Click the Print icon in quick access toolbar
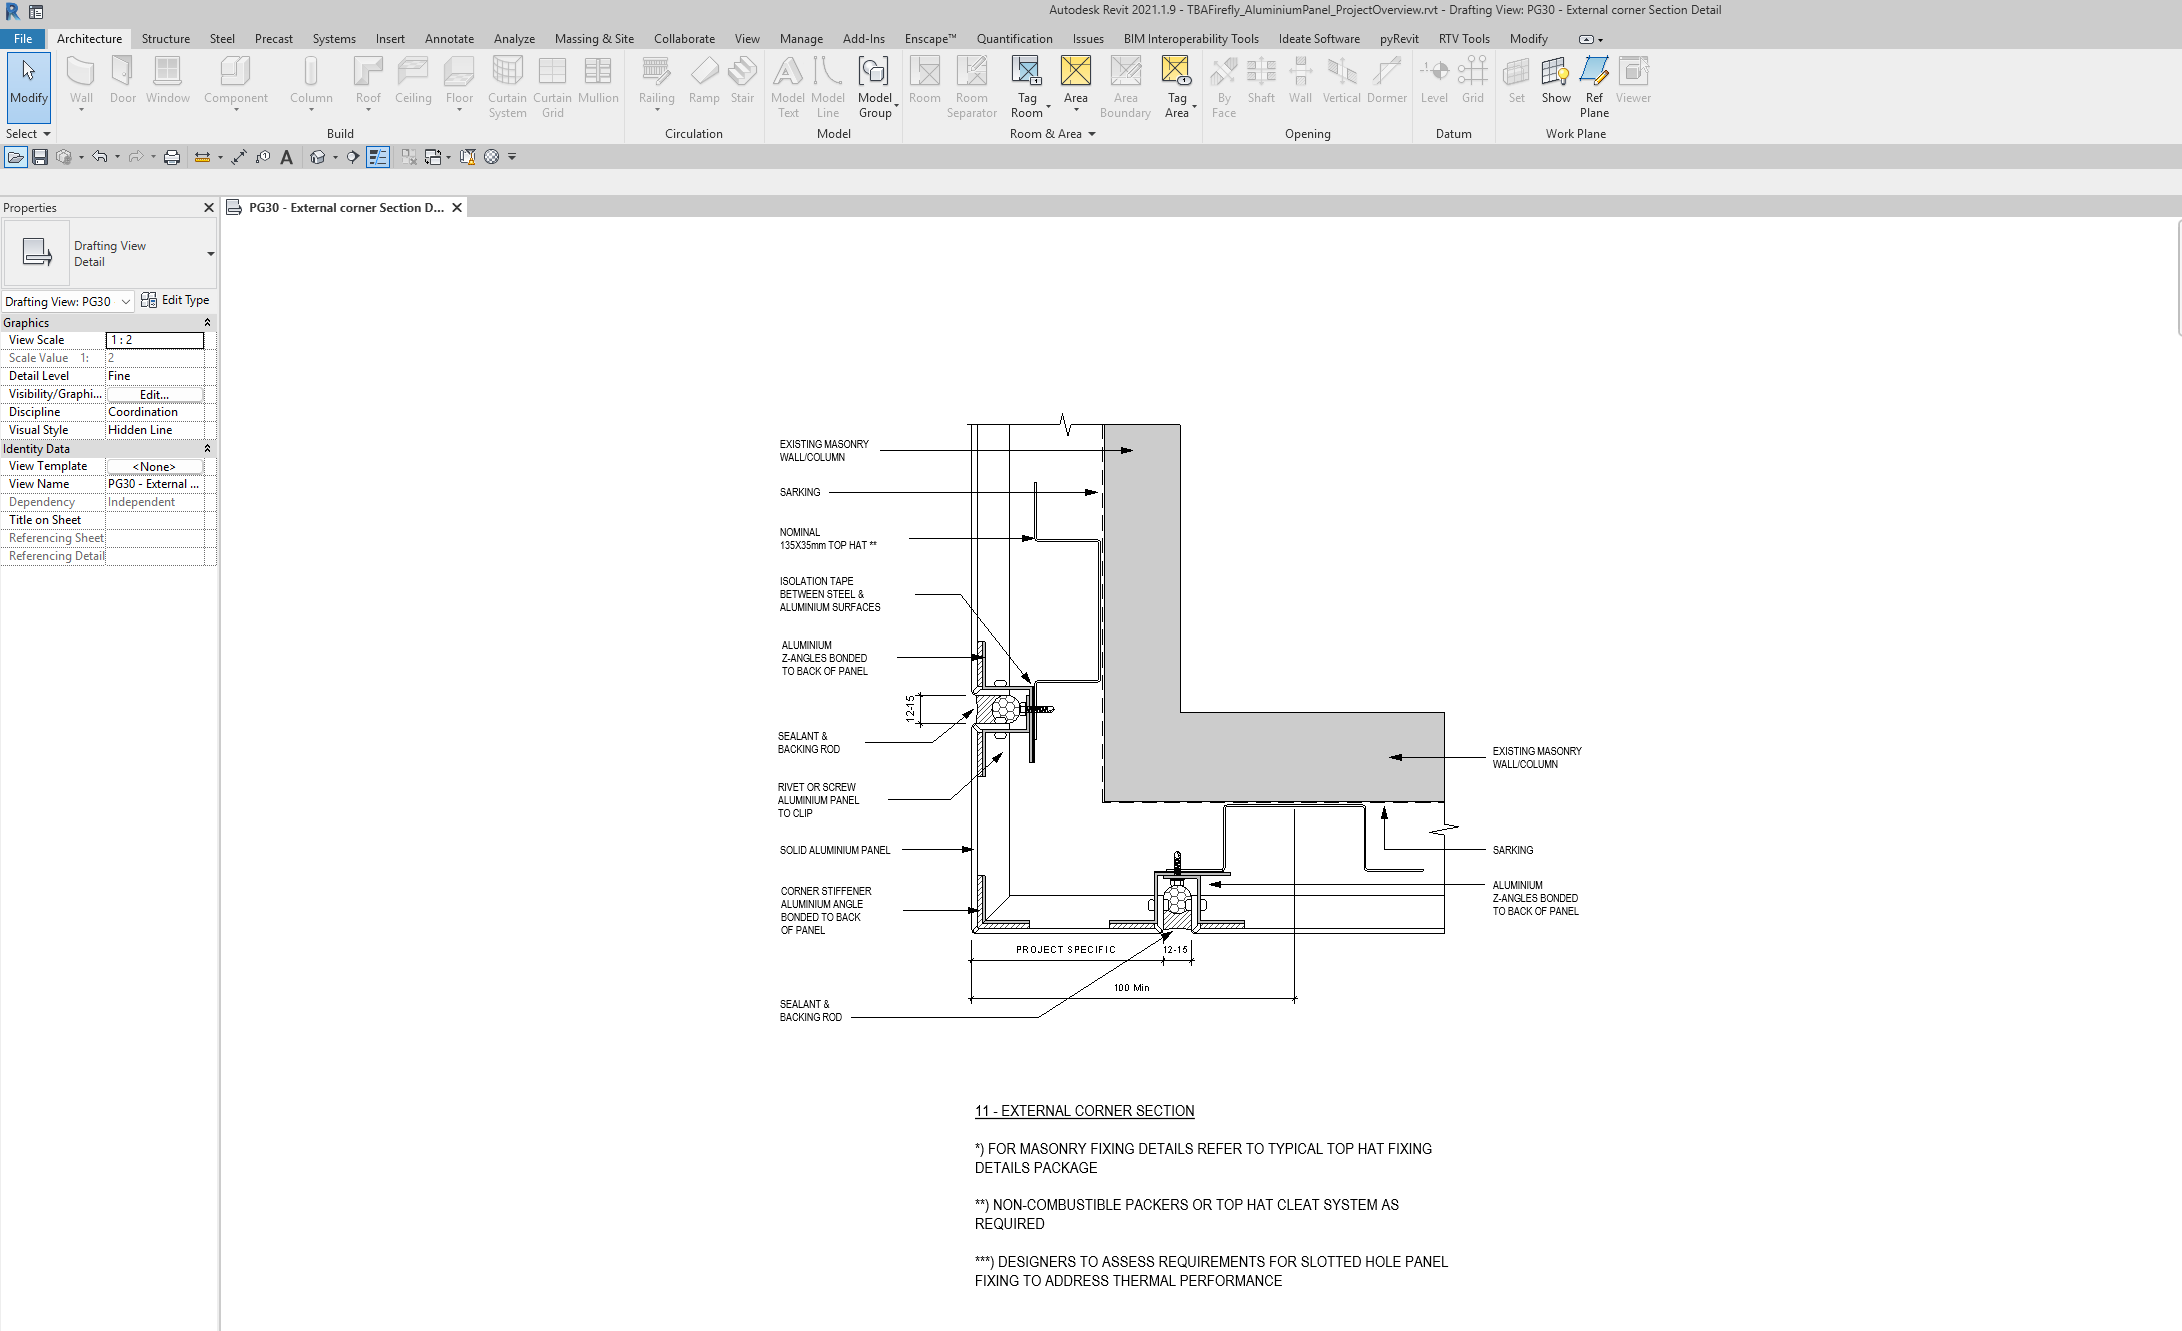This screenshot has width=2182, height=1331. tap(172, 157)
